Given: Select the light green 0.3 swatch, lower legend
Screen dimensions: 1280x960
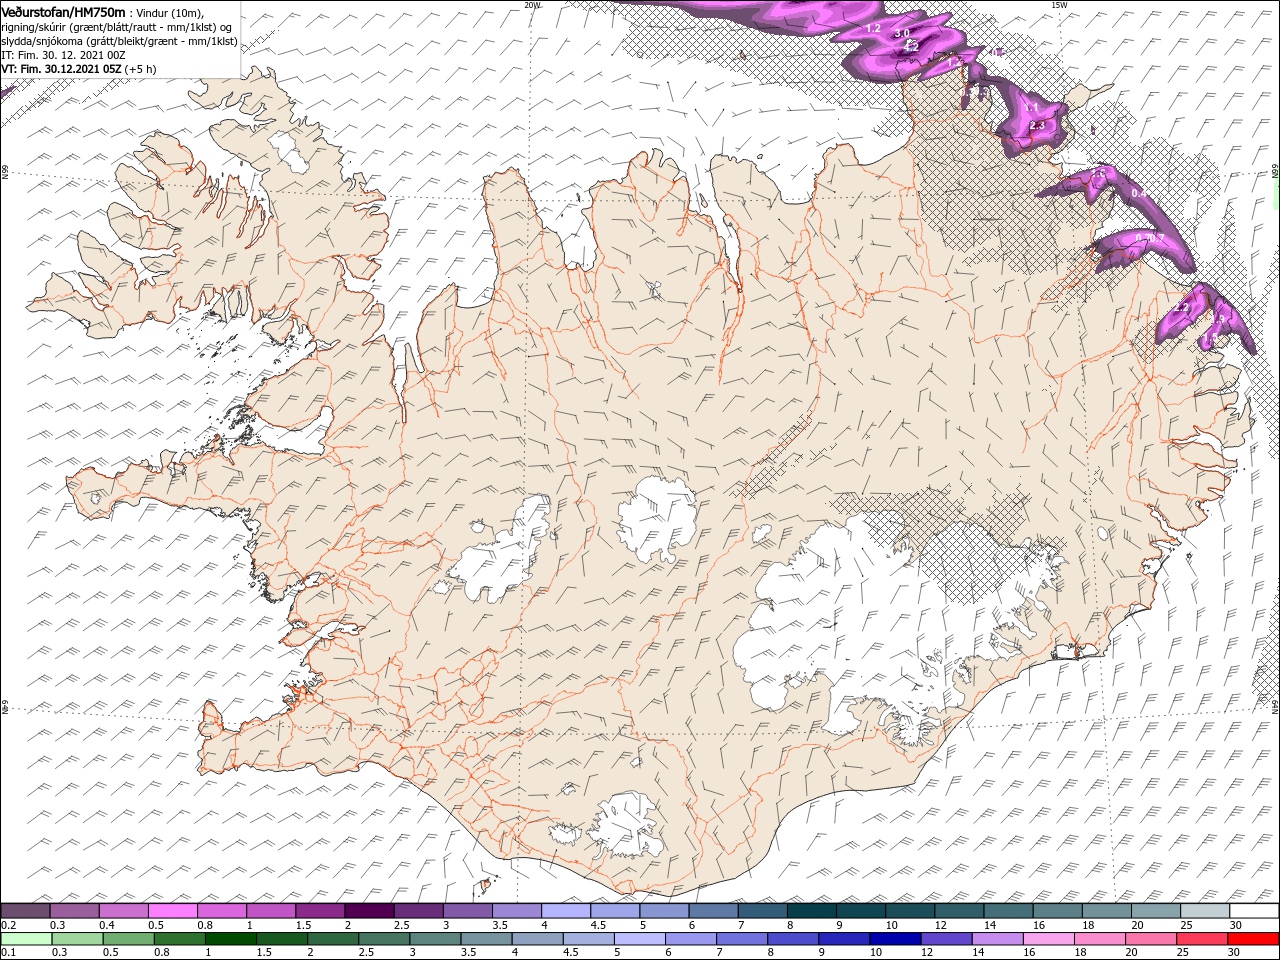Looking at the screenshot, I should pos(77,939).
